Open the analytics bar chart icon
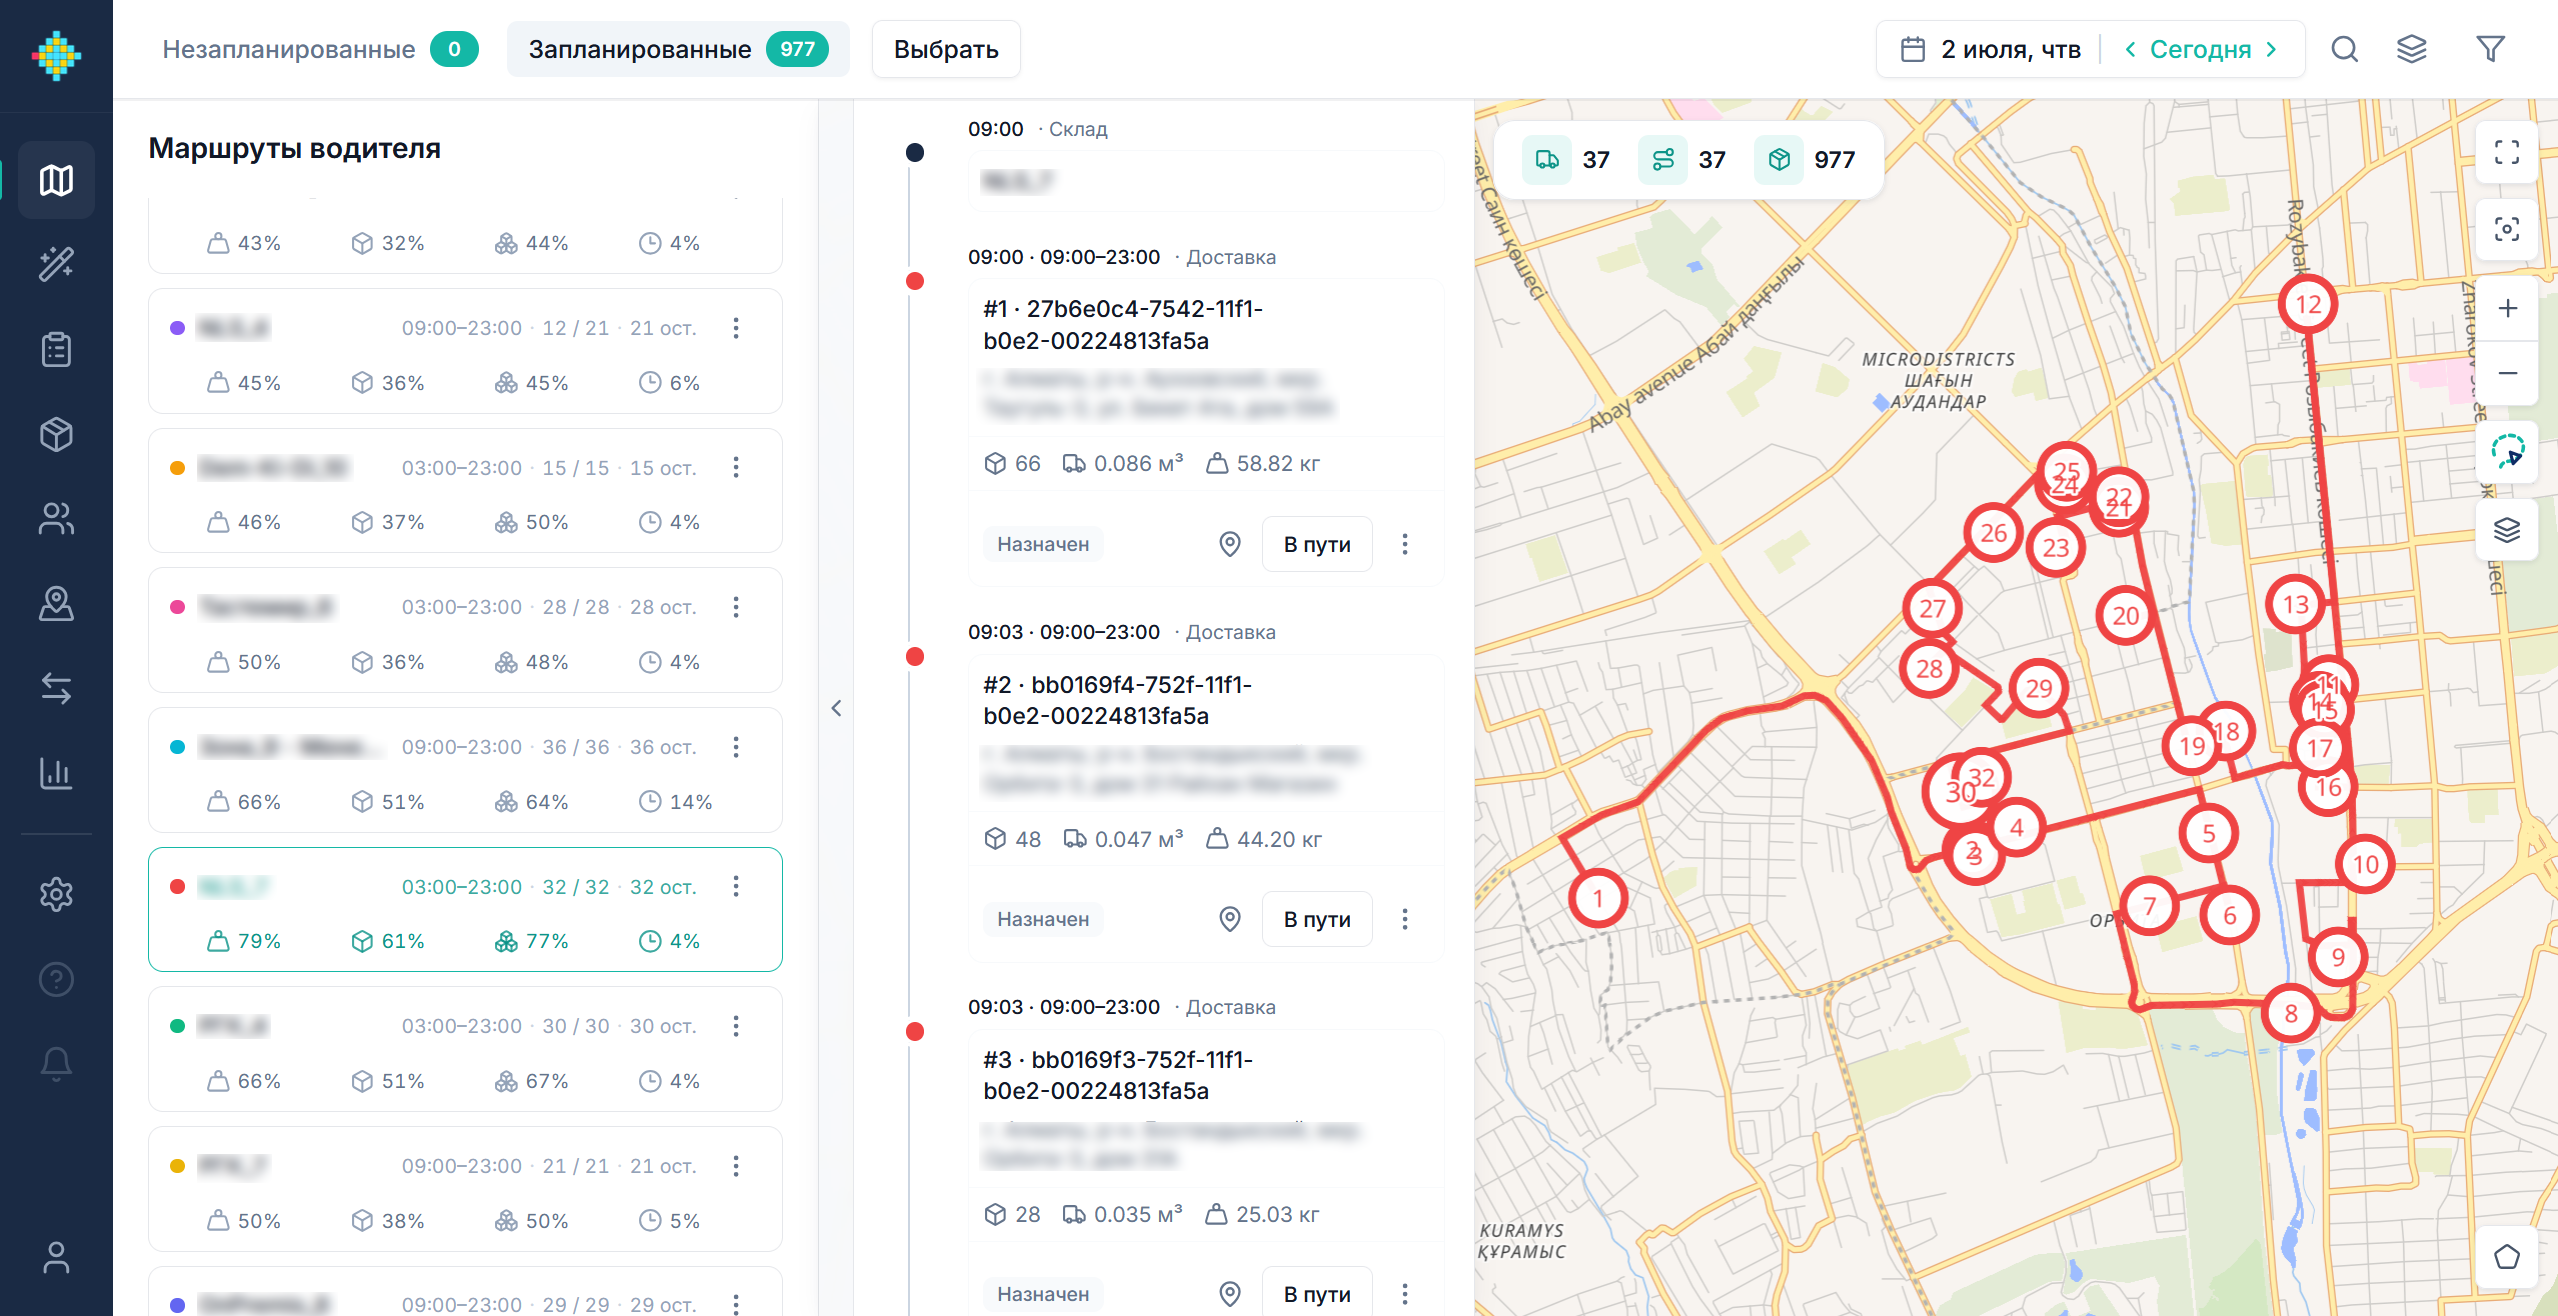The image size is (2558, 1316). (56, 773)
